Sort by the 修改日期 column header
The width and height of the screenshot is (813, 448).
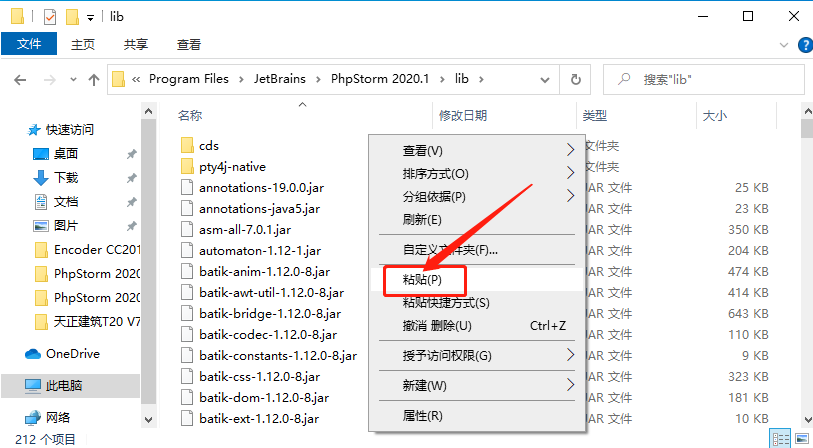(x=462, y=116)
